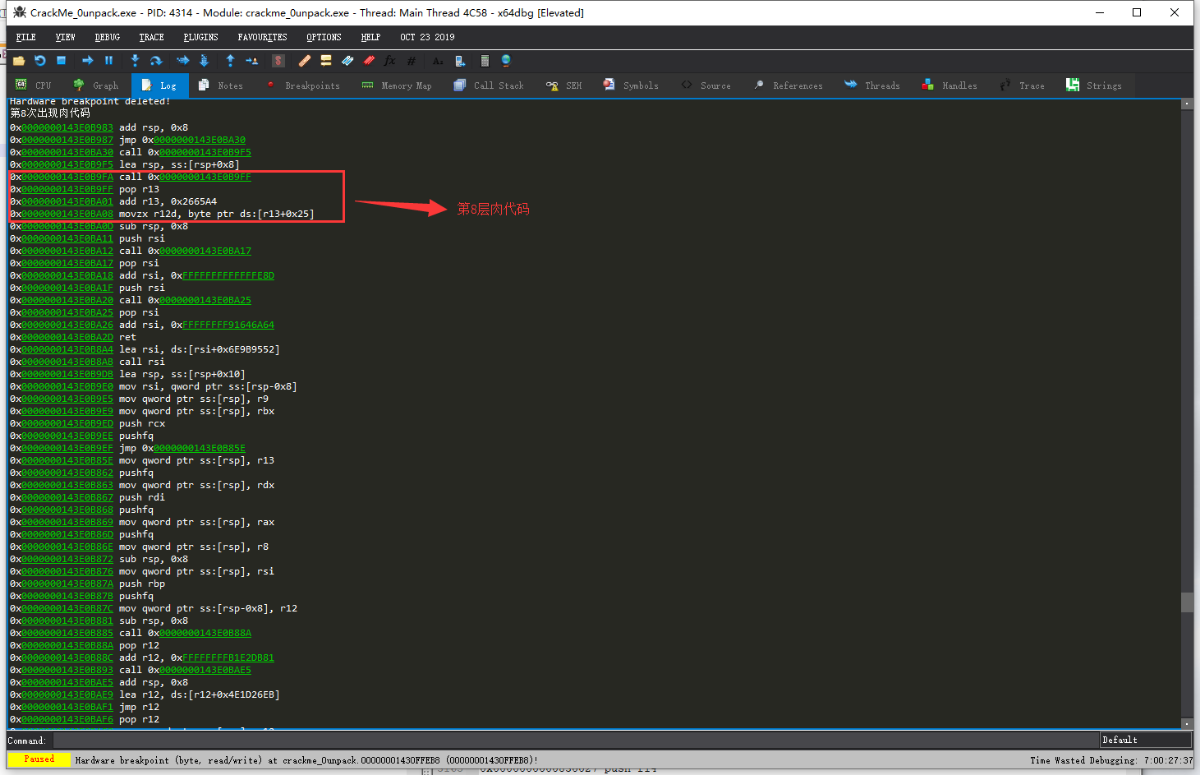
Task: Open the Variables hash icon
Action: 411,61
